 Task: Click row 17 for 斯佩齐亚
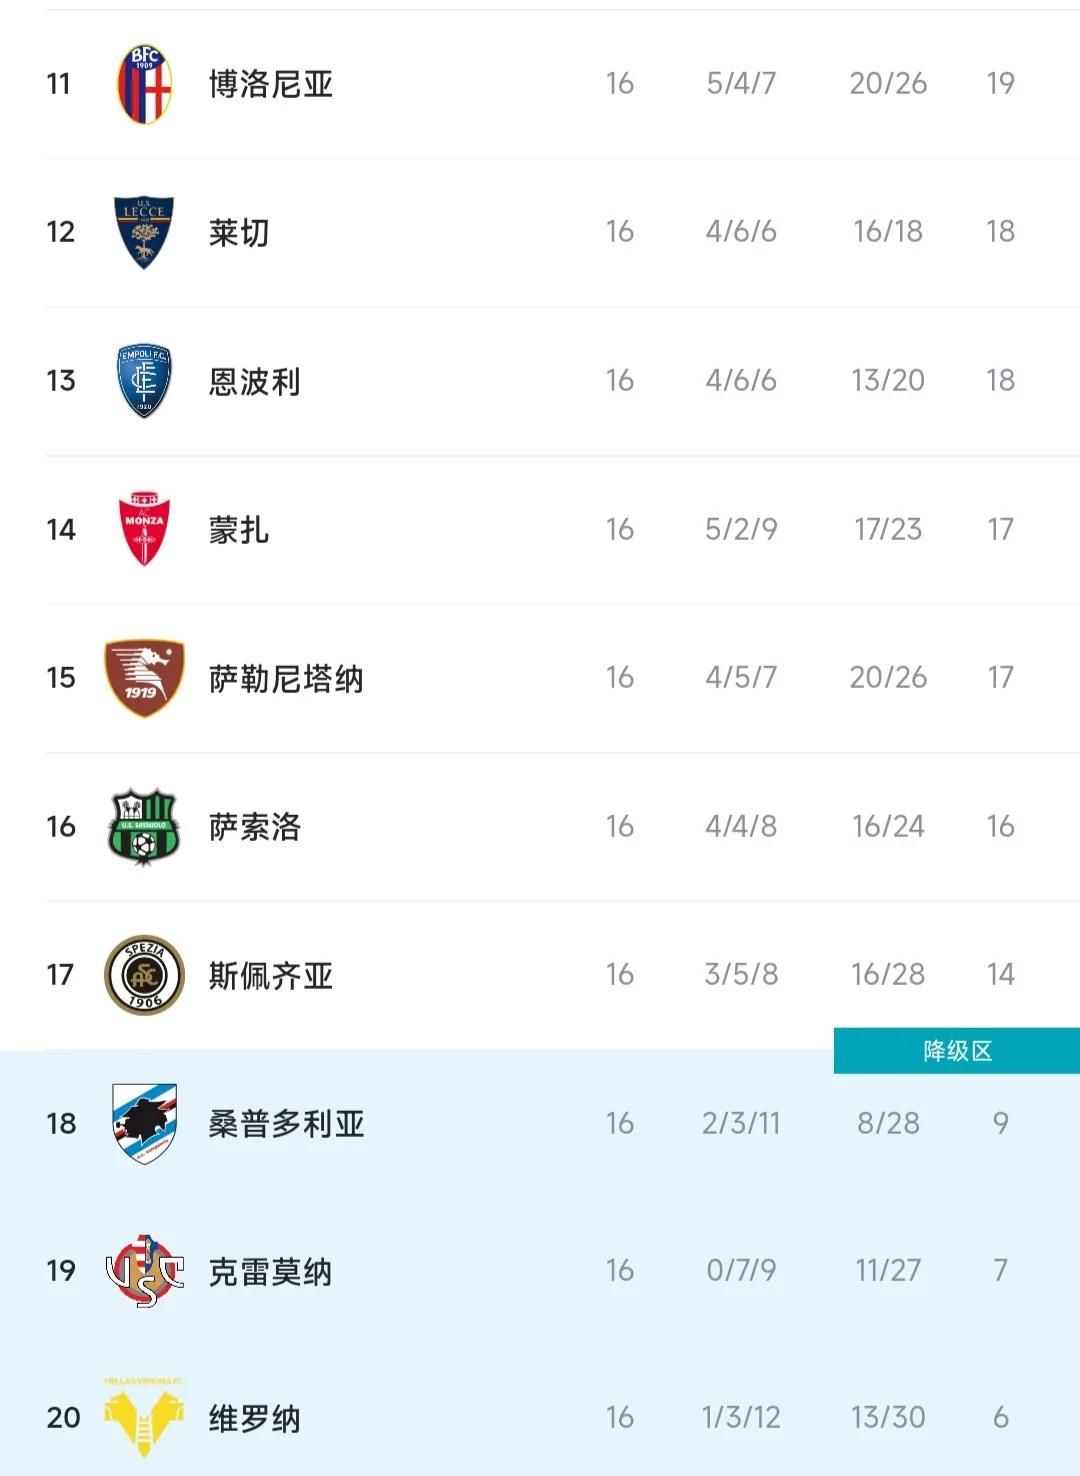[540, 973]
